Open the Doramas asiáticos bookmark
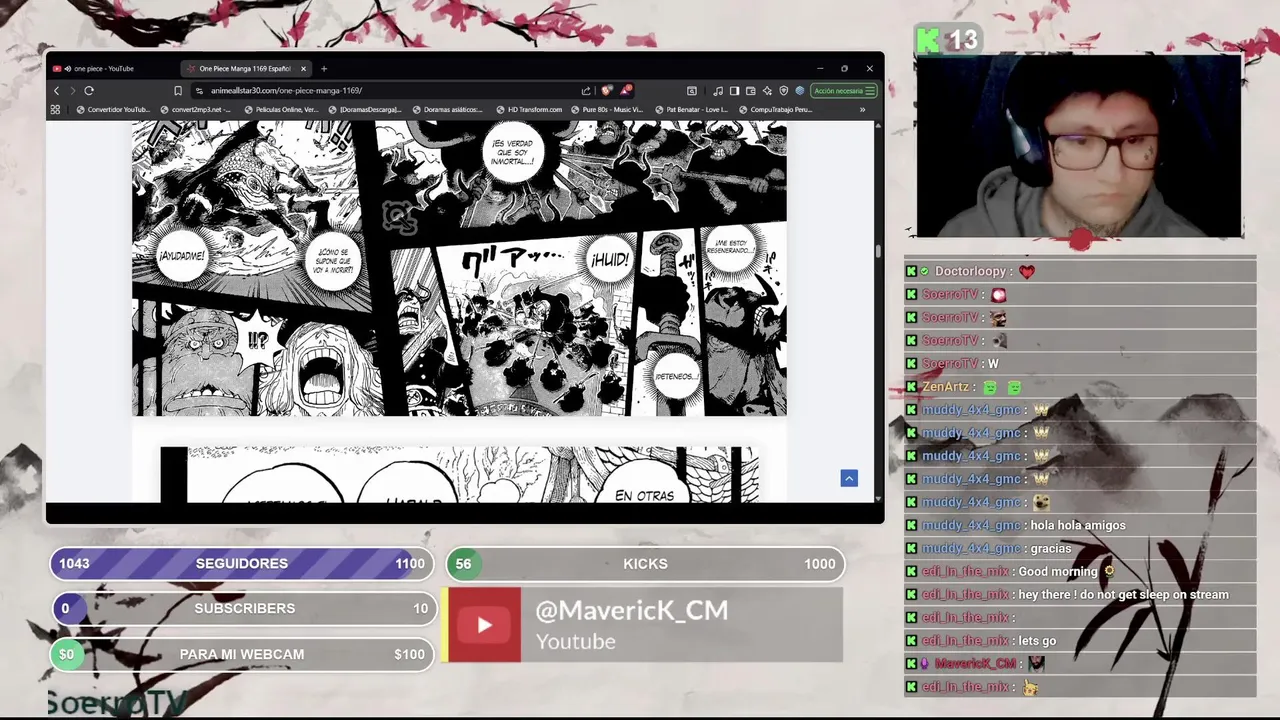This screenshot has height=720, width=1280. coord(448,109)
